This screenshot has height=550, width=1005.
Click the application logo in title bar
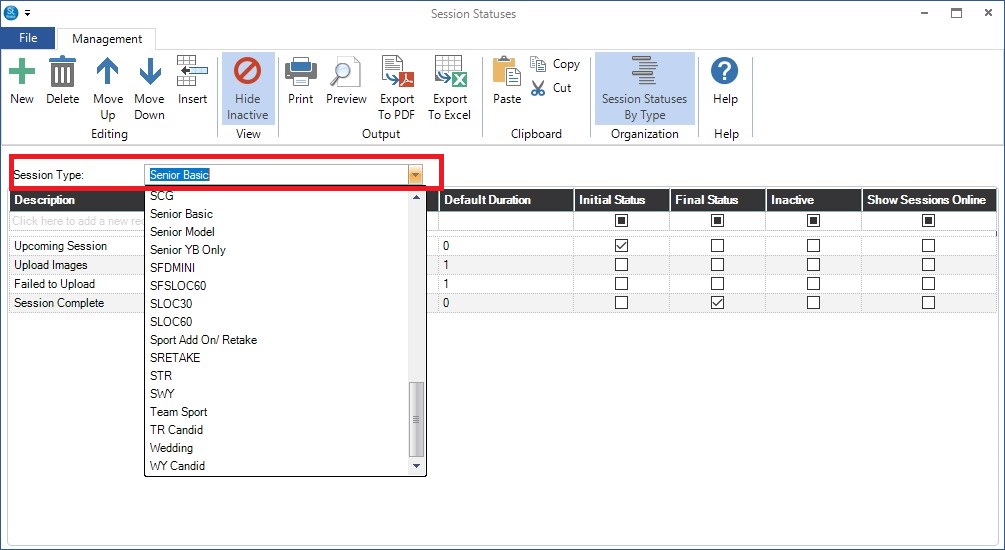tap(12, 13)
